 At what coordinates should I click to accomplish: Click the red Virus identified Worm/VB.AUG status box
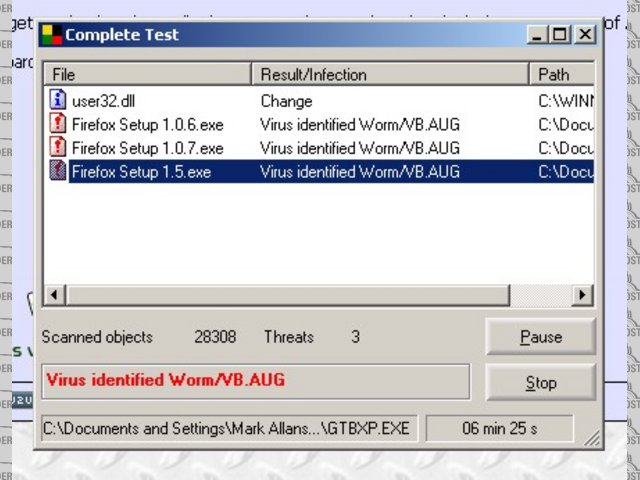tap(256, 381)
